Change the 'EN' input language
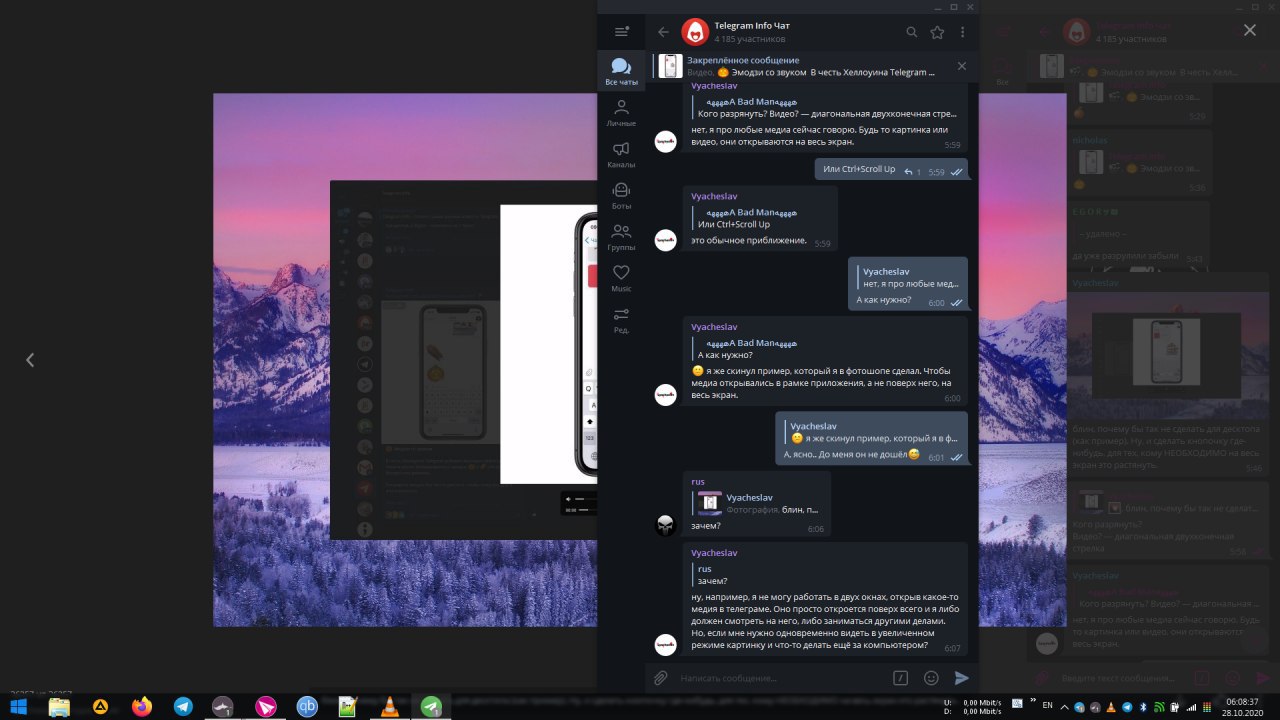 point(1047,705)
